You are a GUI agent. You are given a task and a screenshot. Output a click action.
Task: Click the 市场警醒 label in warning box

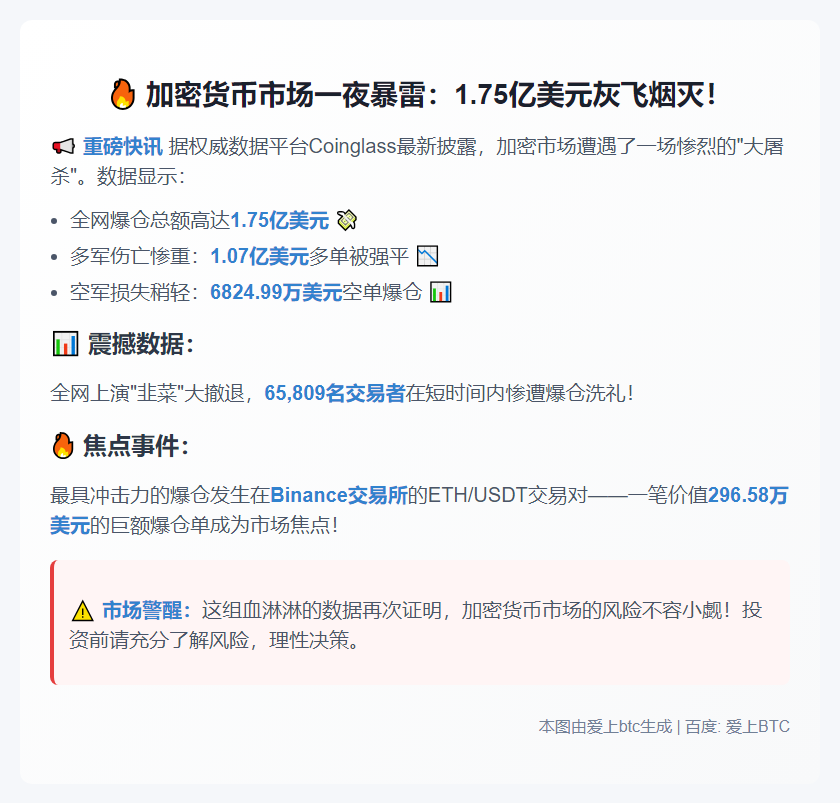pyautogui.click(x=146, y=610)
